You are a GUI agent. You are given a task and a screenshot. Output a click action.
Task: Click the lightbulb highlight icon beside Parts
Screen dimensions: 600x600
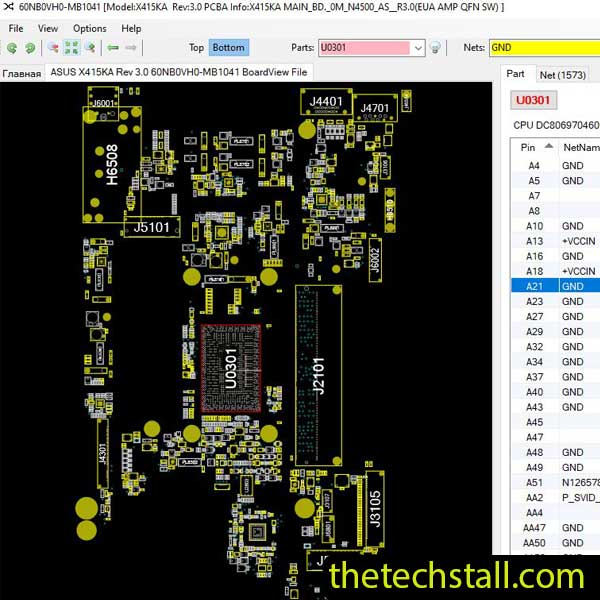point(435,48)
